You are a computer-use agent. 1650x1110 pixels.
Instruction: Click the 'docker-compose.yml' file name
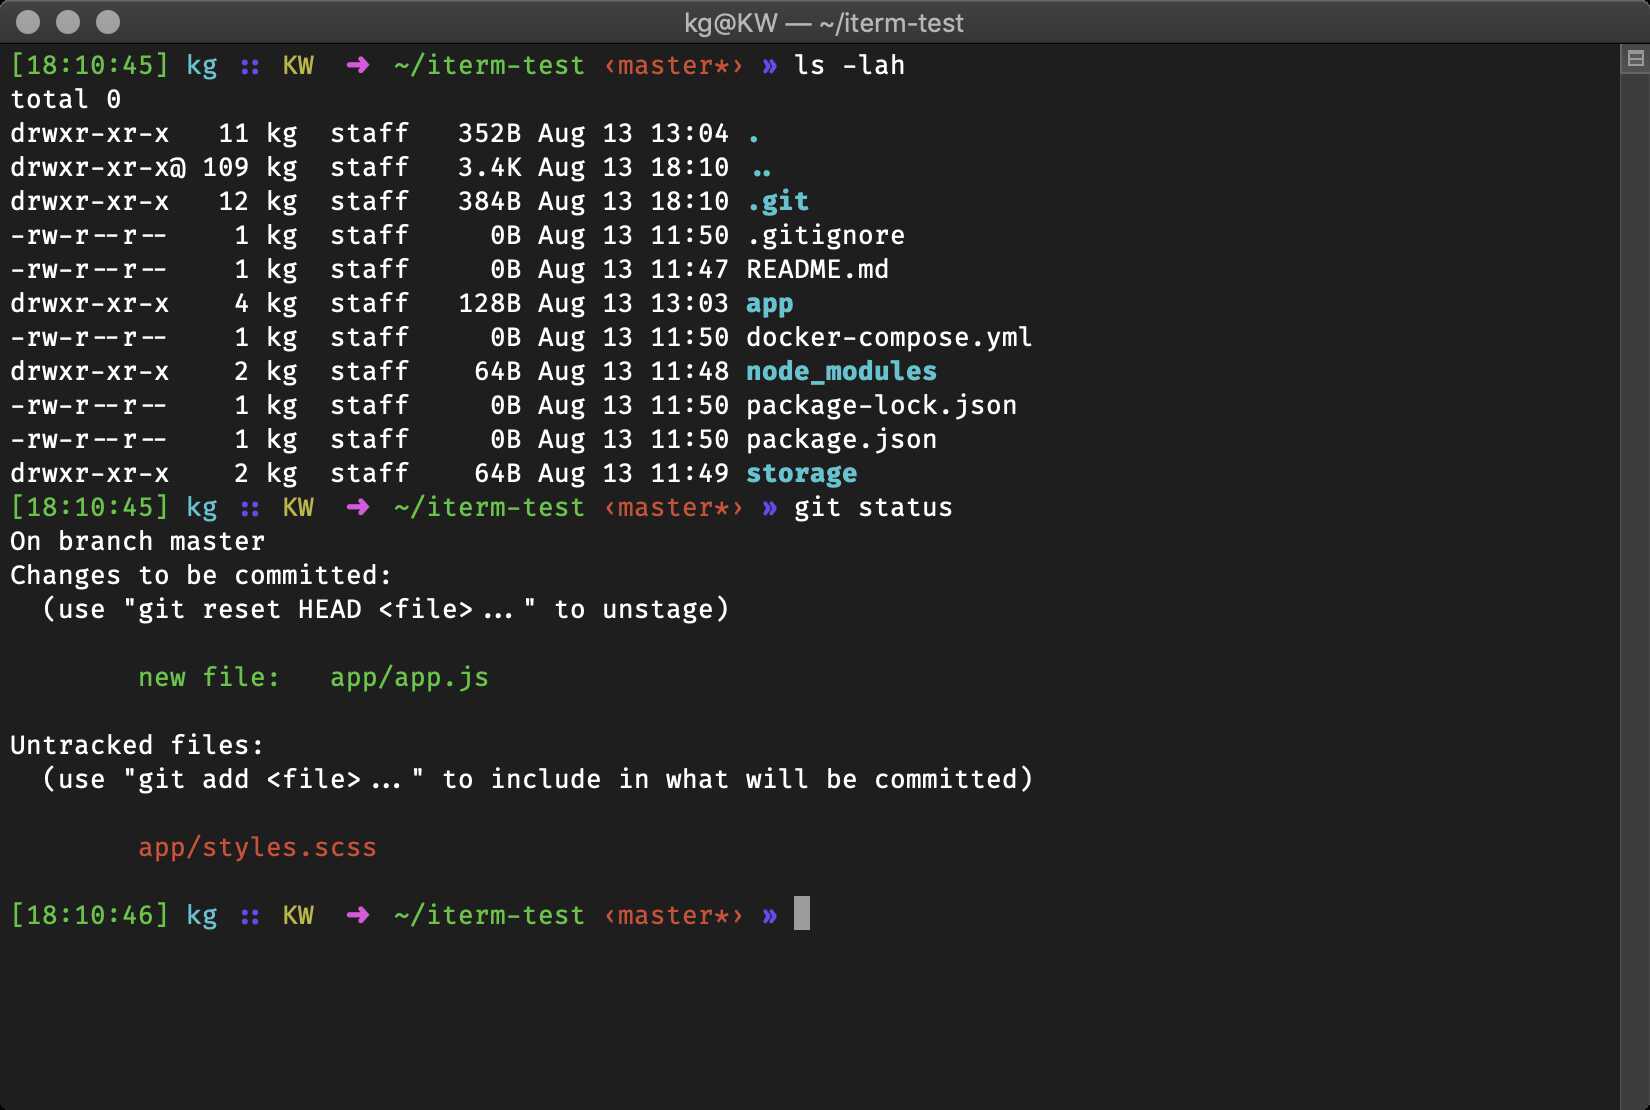pos(890,337)
